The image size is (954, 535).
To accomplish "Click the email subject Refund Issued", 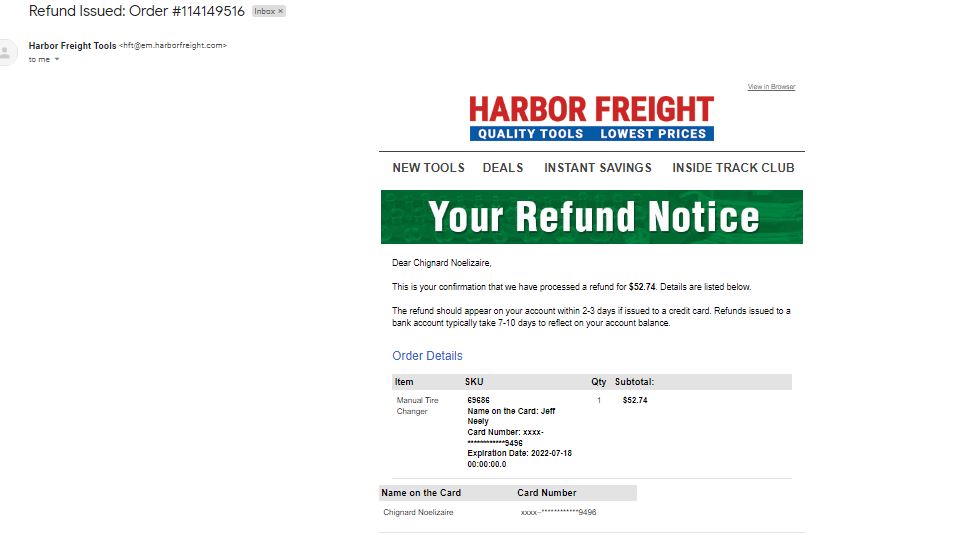I will [137, 12].
